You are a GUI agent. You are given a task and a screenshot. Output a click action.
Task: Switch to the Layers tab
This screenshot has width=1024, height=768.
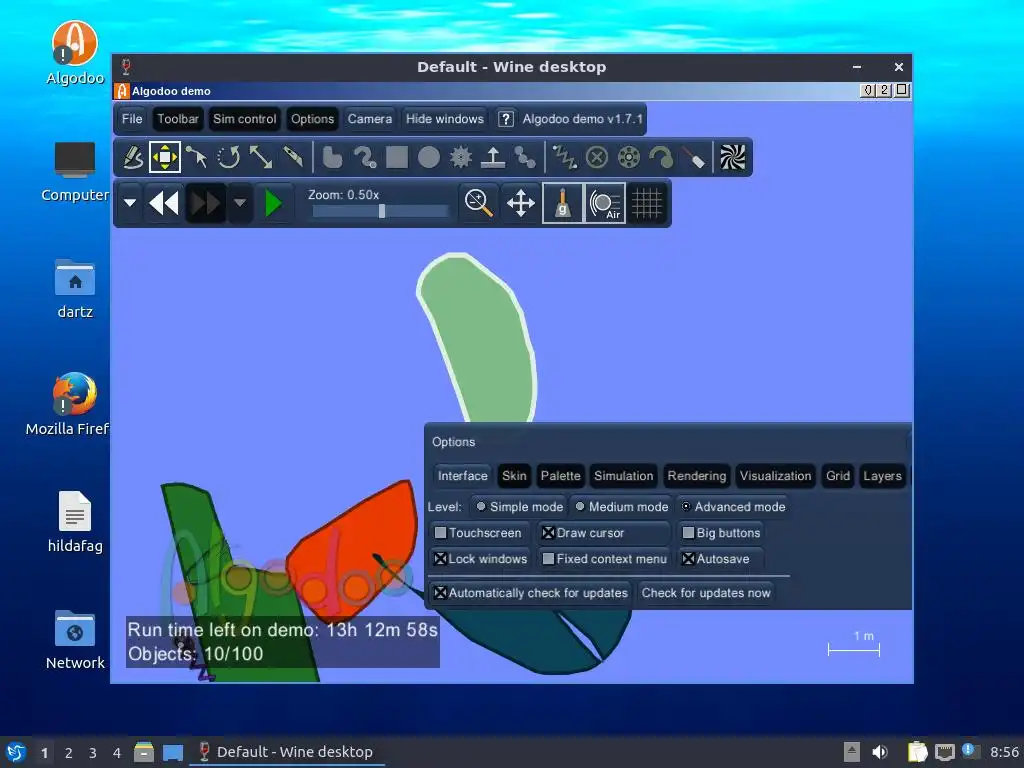pos(882,476)
